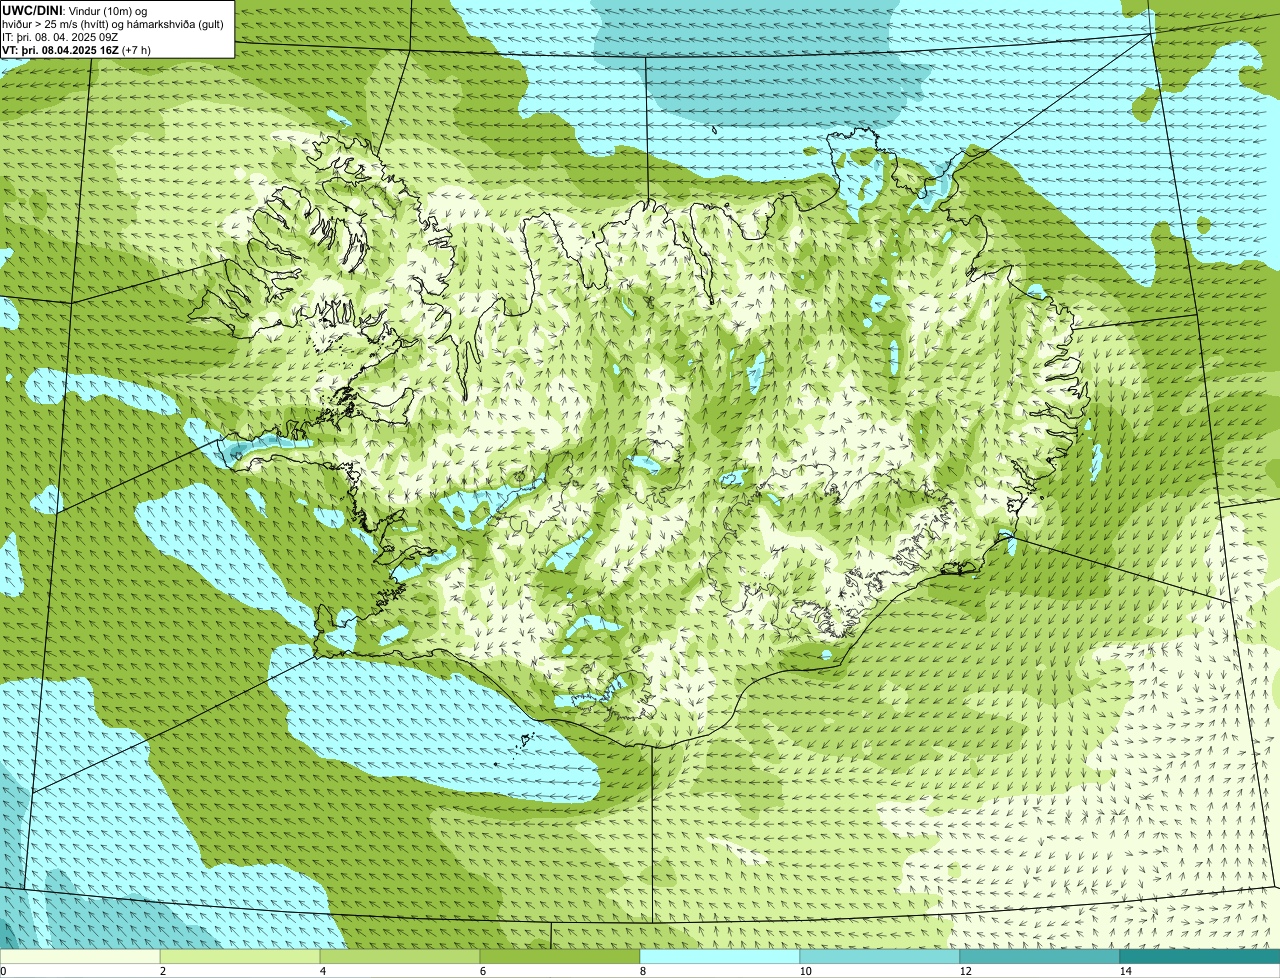The height and width of the screenshot is (978, 1280).
Task: Pick the light cyan 8–10 m/s color band
Action: point(720,957)
